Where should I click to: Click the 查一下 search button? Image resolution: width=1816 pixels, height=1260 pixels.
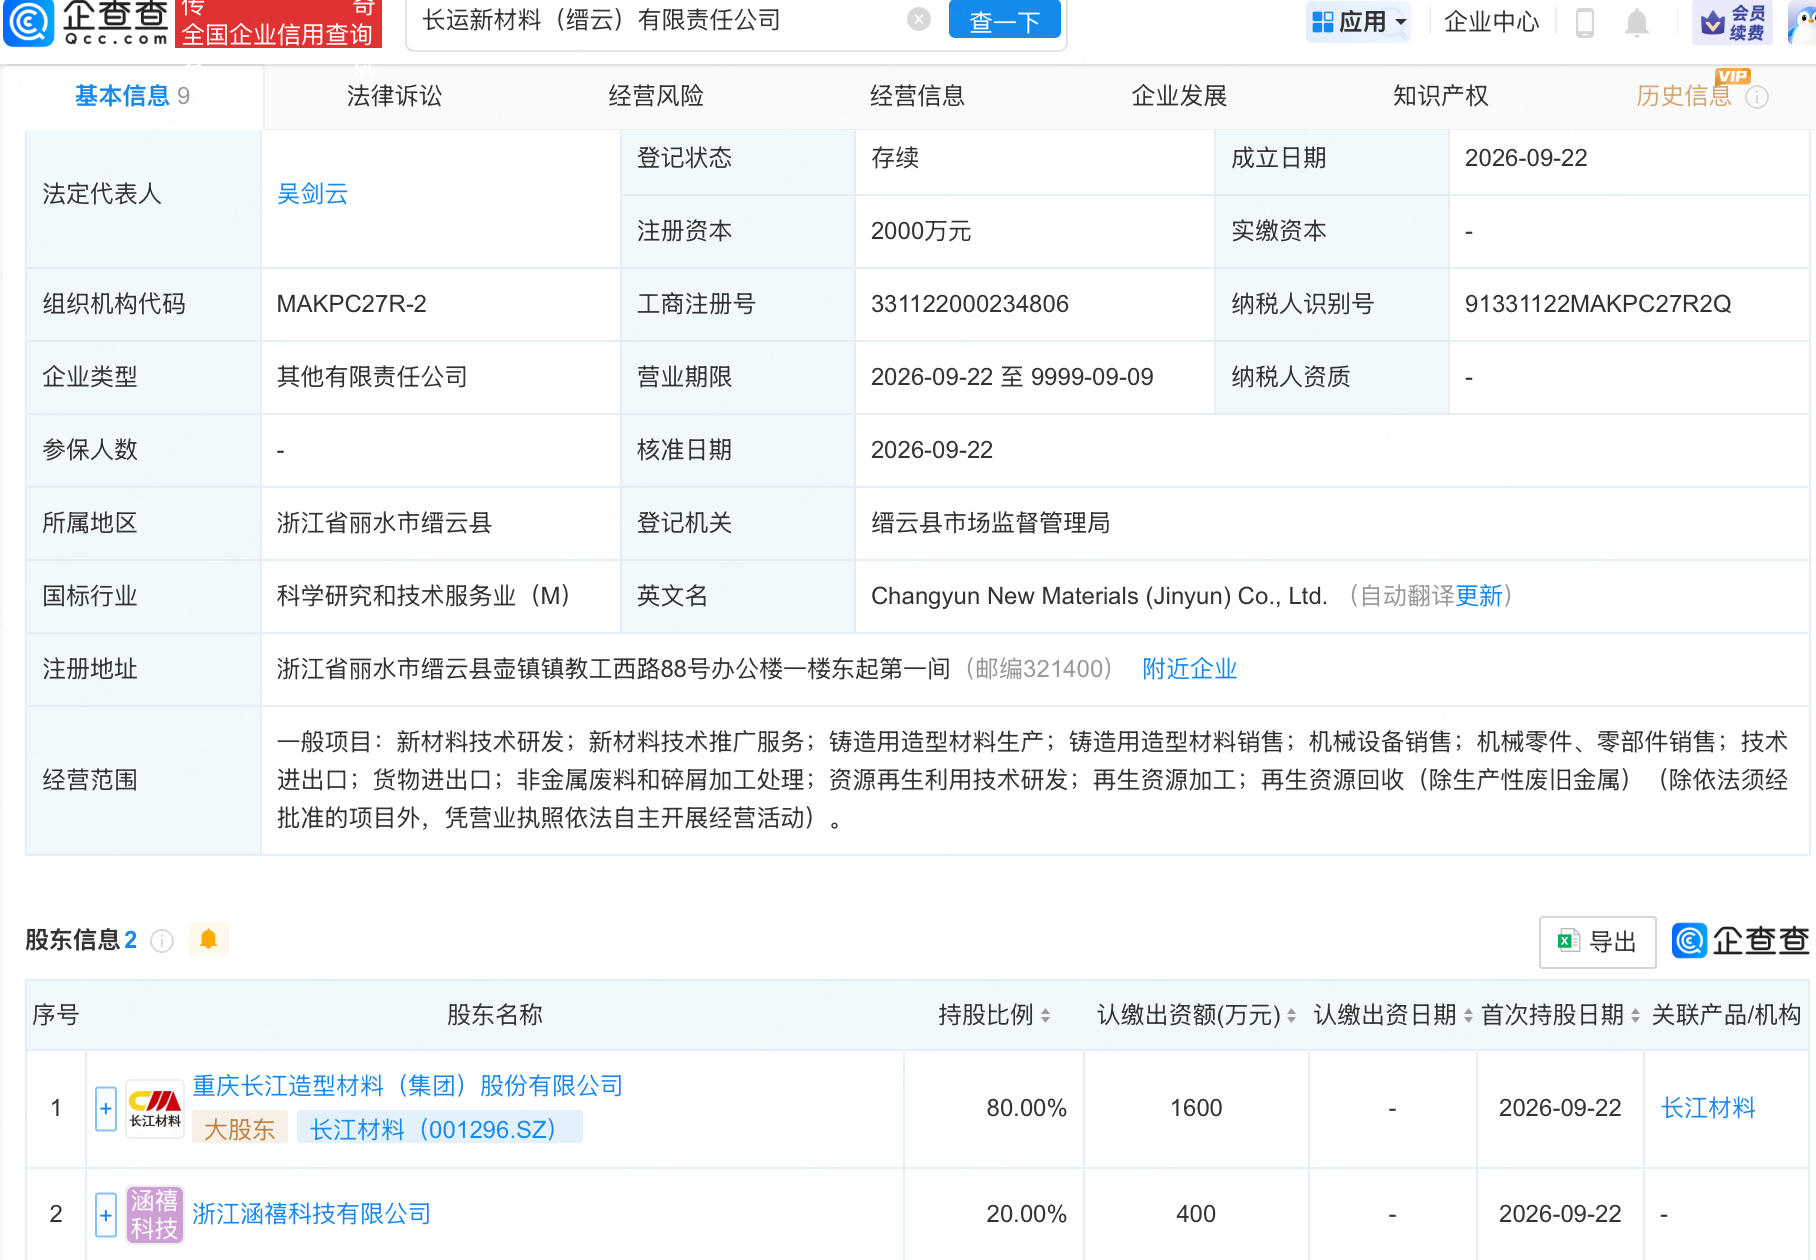pos(1004,20)
